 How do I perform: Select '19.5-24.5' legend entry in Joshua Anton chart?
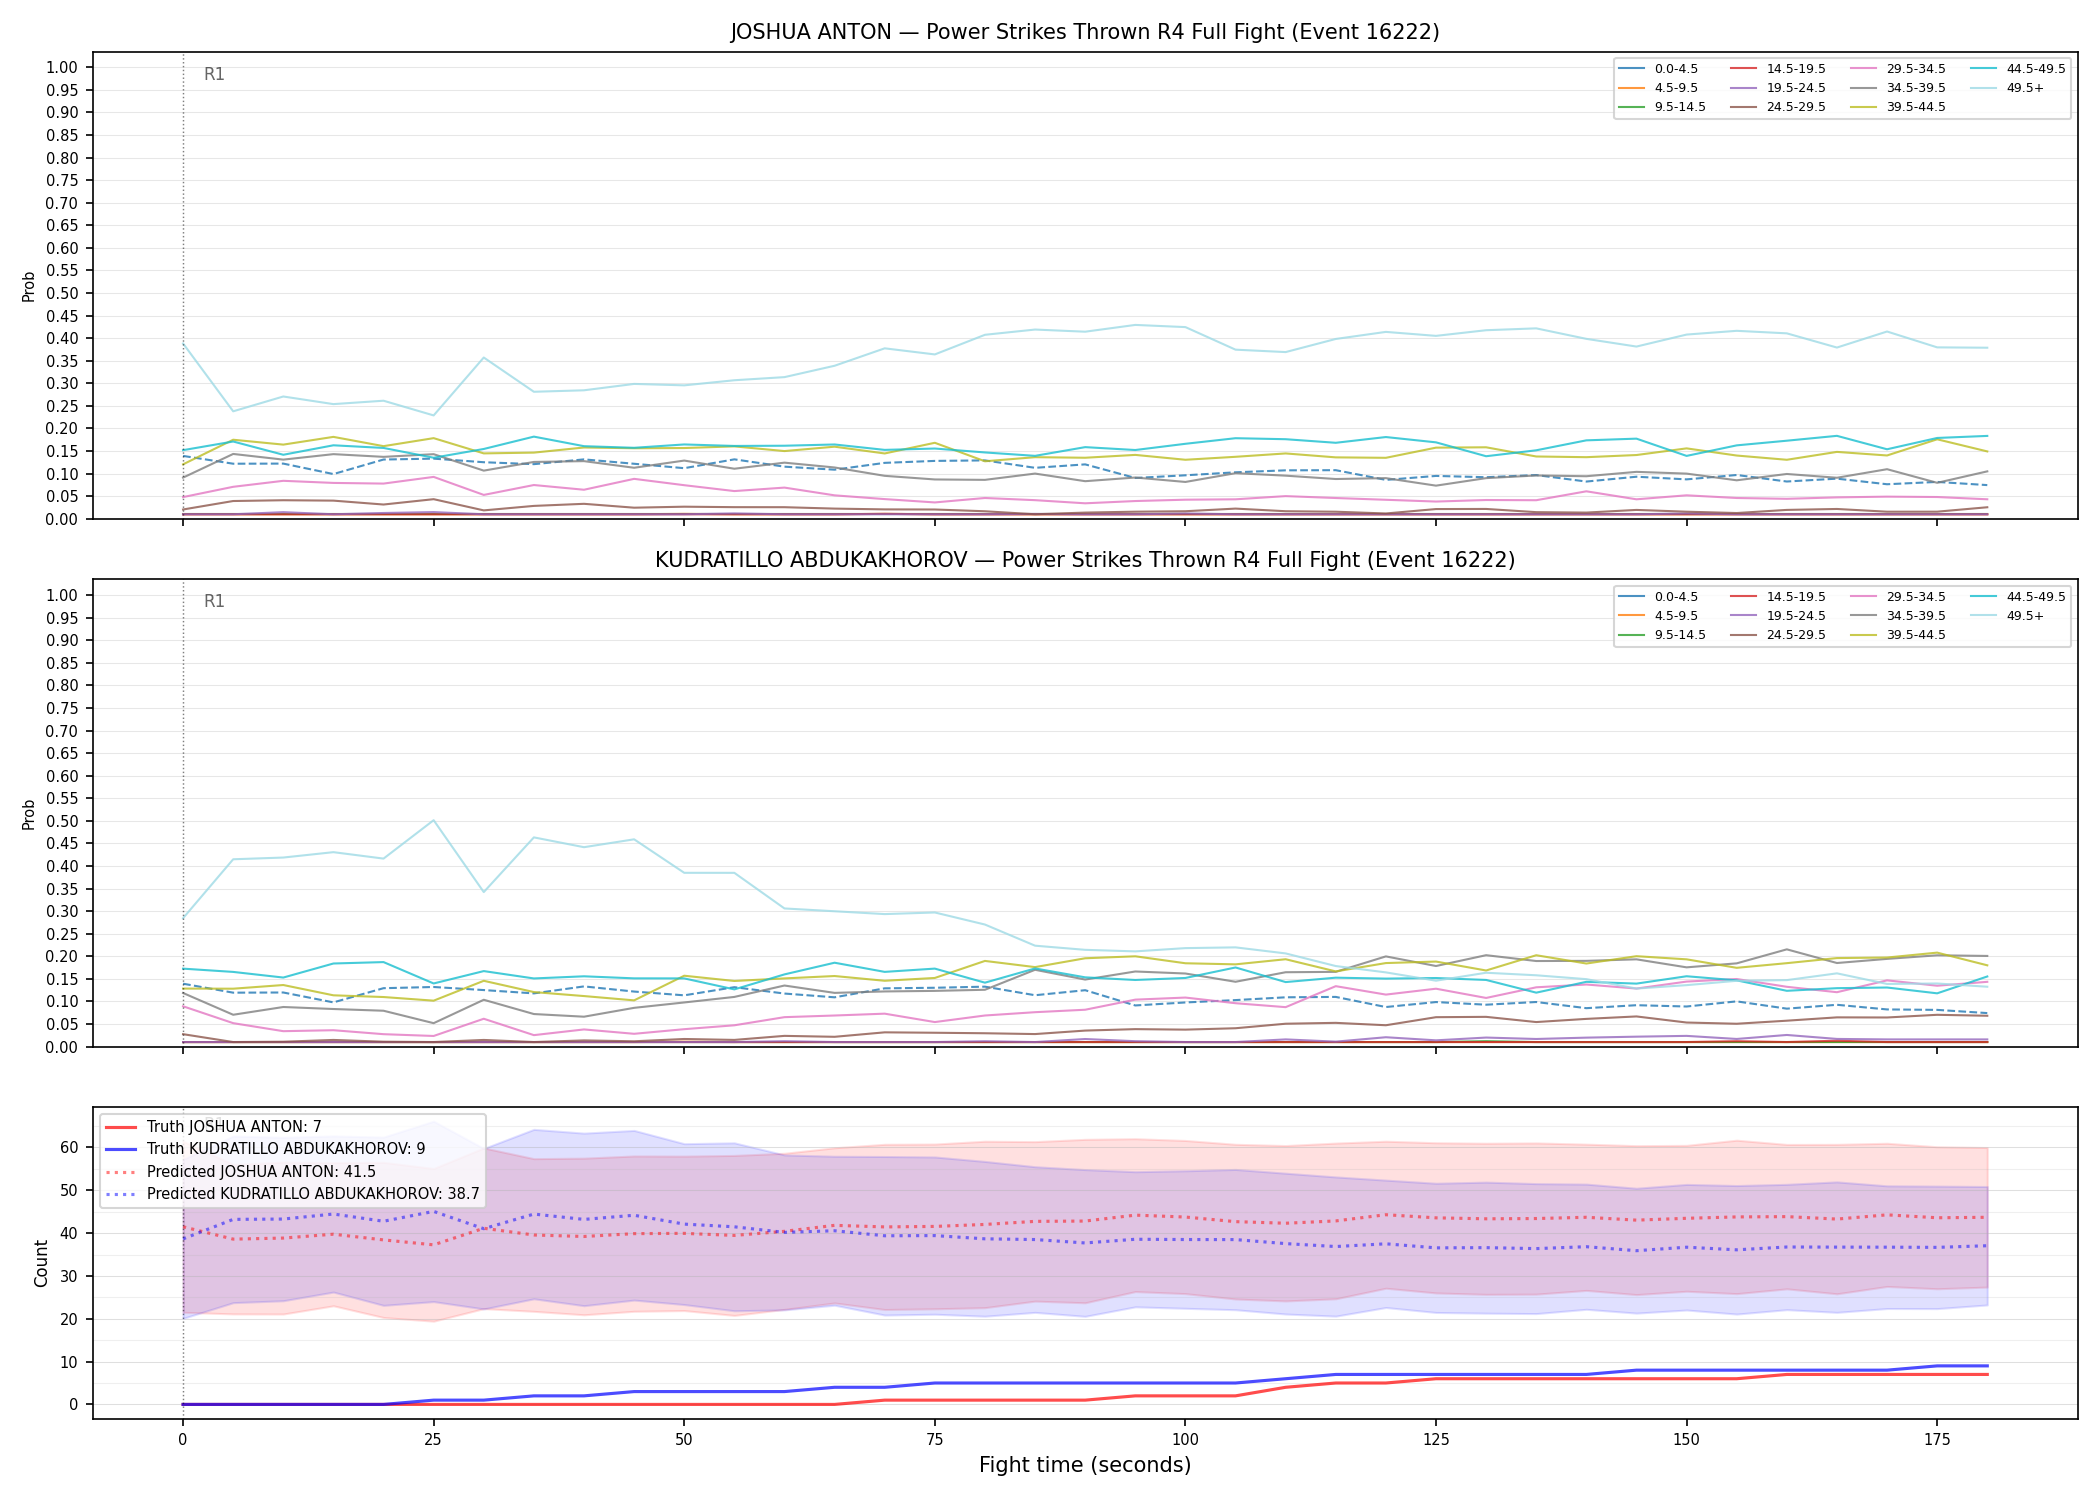coord(1779,88)
